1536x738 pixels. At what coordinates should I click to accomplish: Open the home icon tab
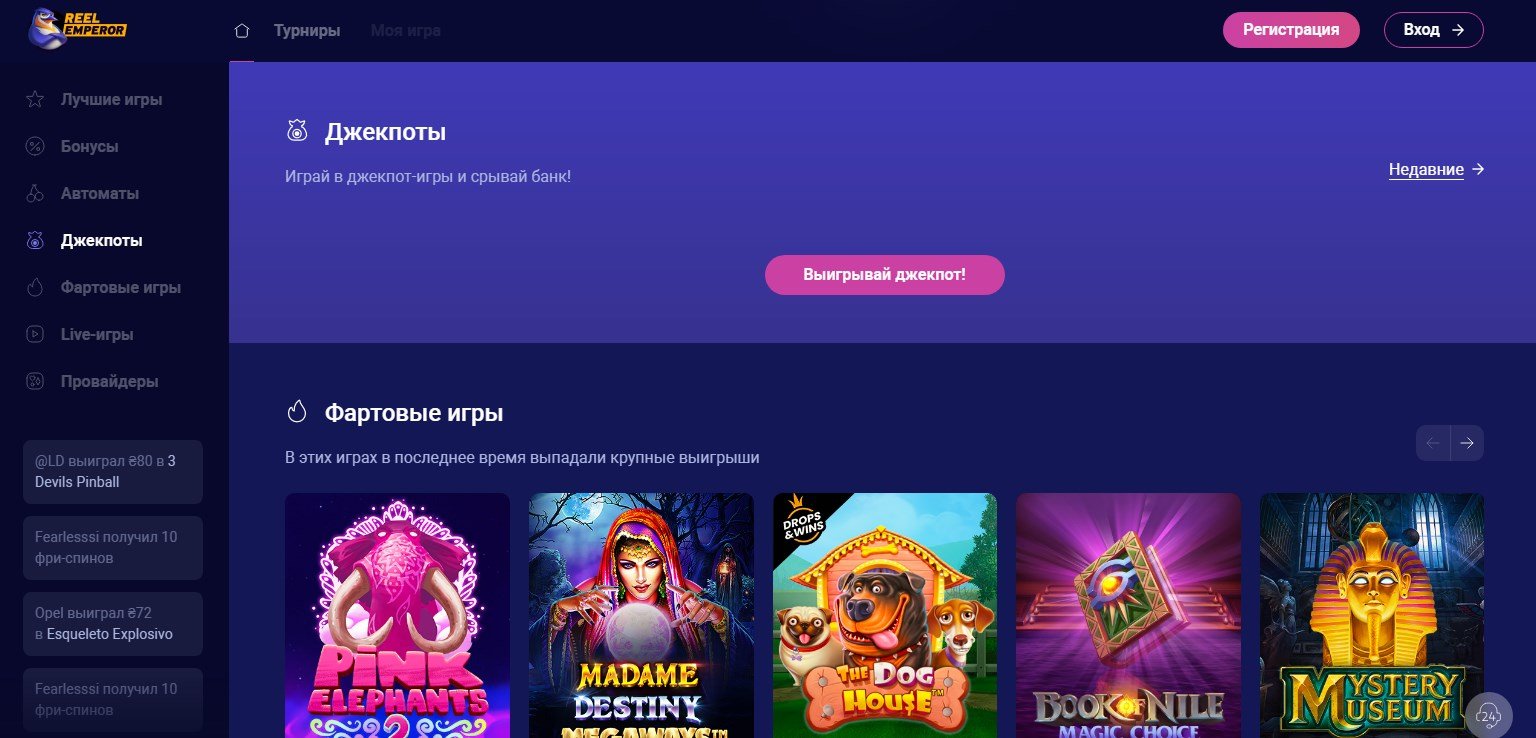241,31
